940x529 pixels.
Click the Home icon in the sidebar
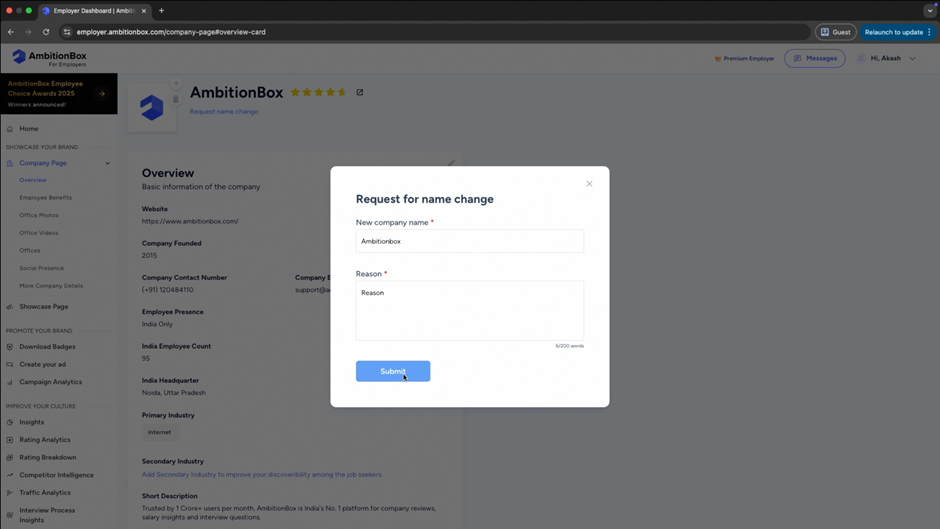(x=10, y=129)
